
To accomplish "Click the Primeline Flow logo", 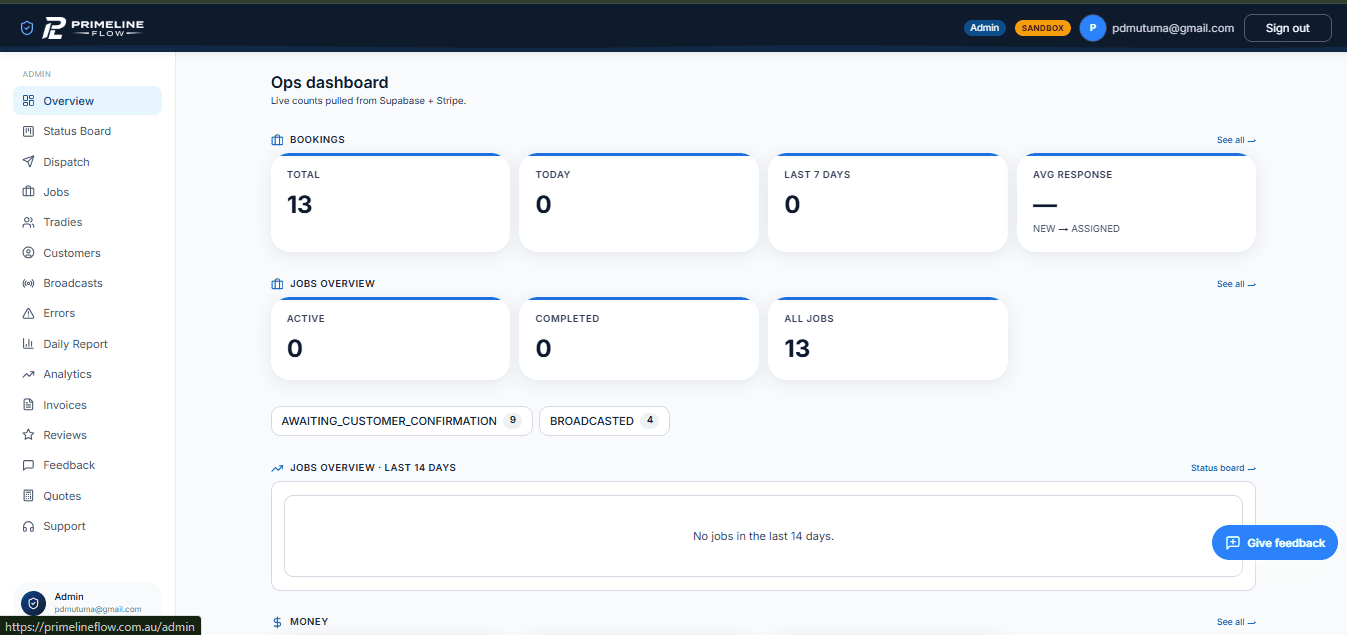I will (93, 28).
